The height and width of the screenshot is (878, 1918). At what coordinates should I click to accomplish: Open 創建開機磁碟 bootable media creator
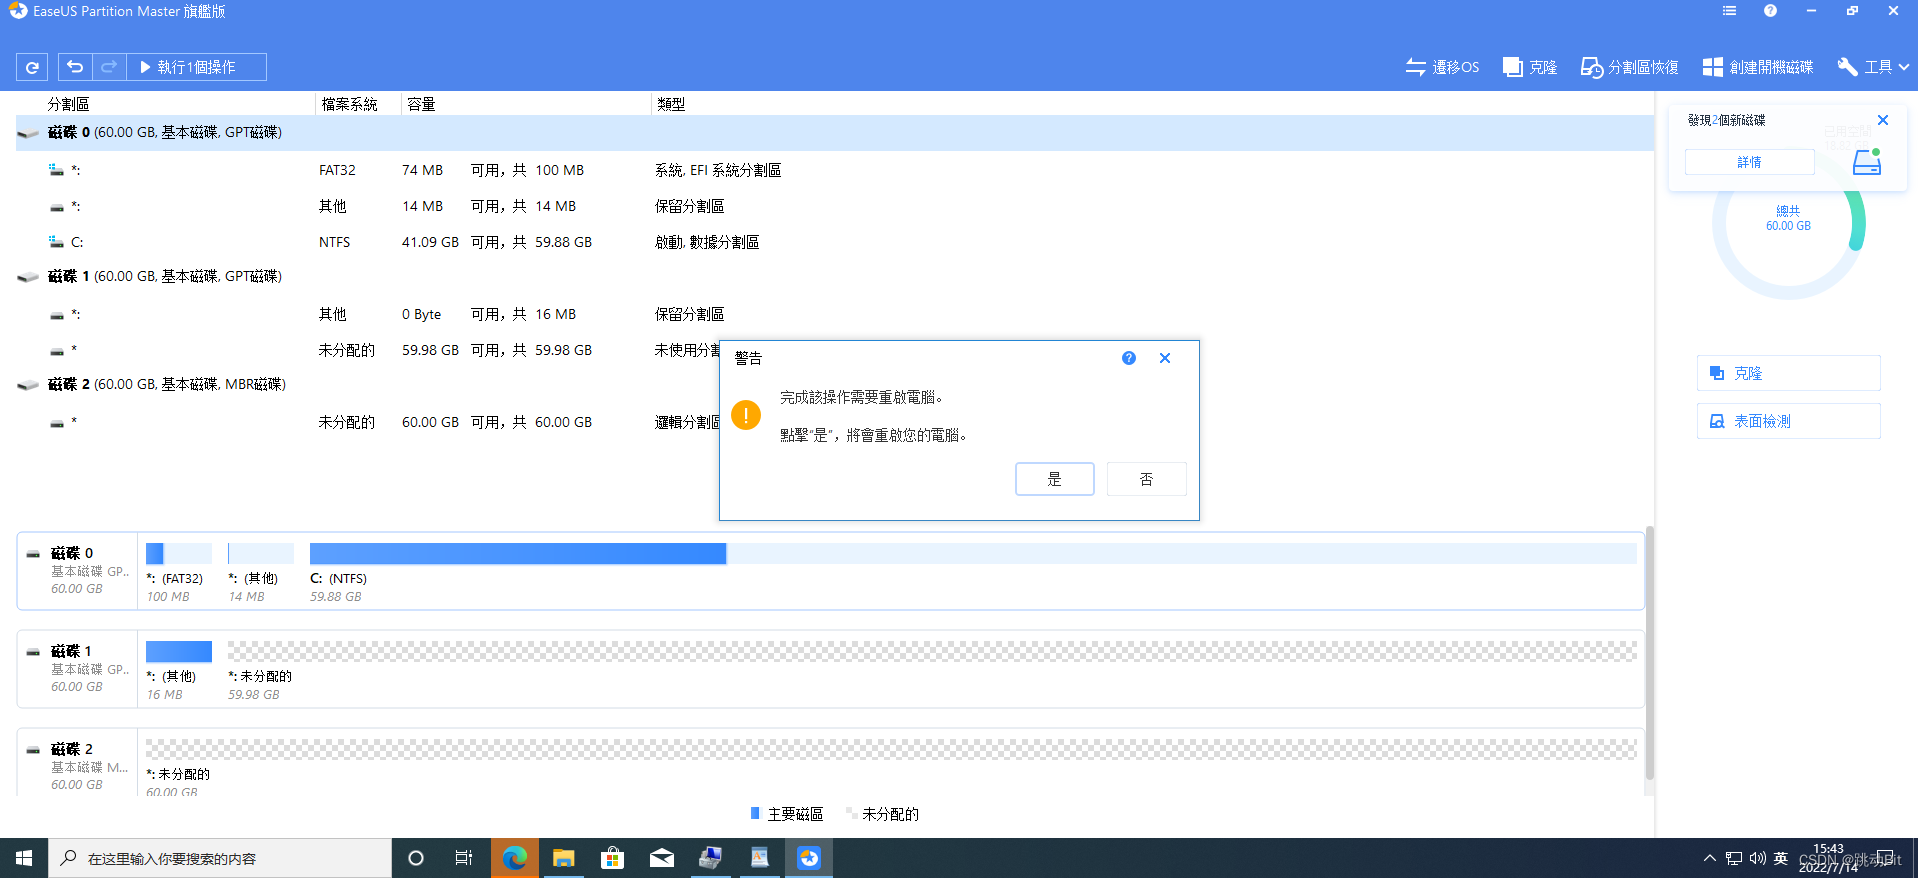[x=1757, y=67]
